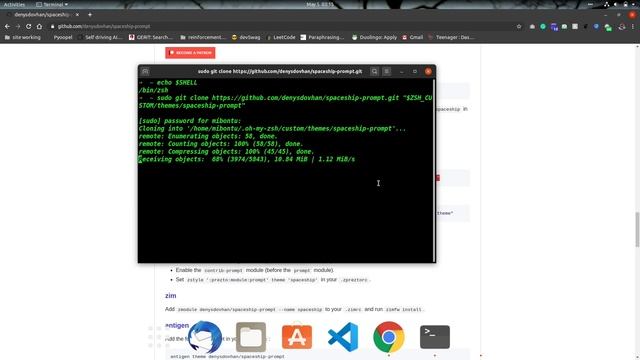640x360 pixels.
Task: Click the '[sudo] password for mibontu:' line
Action: [x=190, y=121]
